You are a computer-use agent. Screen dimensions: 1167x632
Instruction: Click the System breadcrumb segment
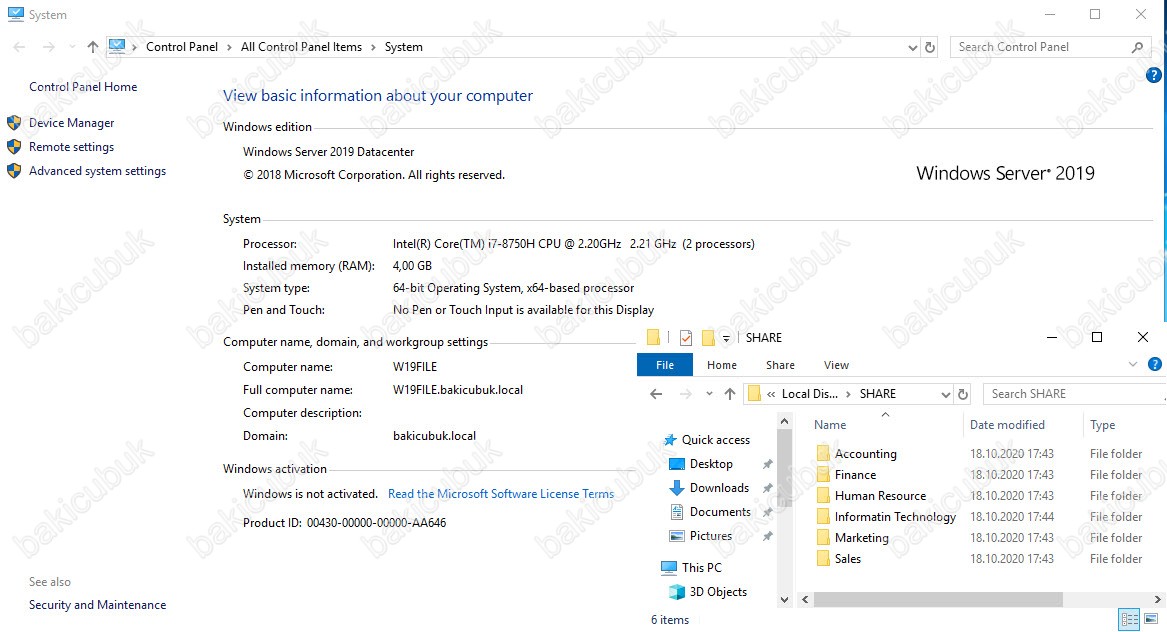[x=403, y=47]
